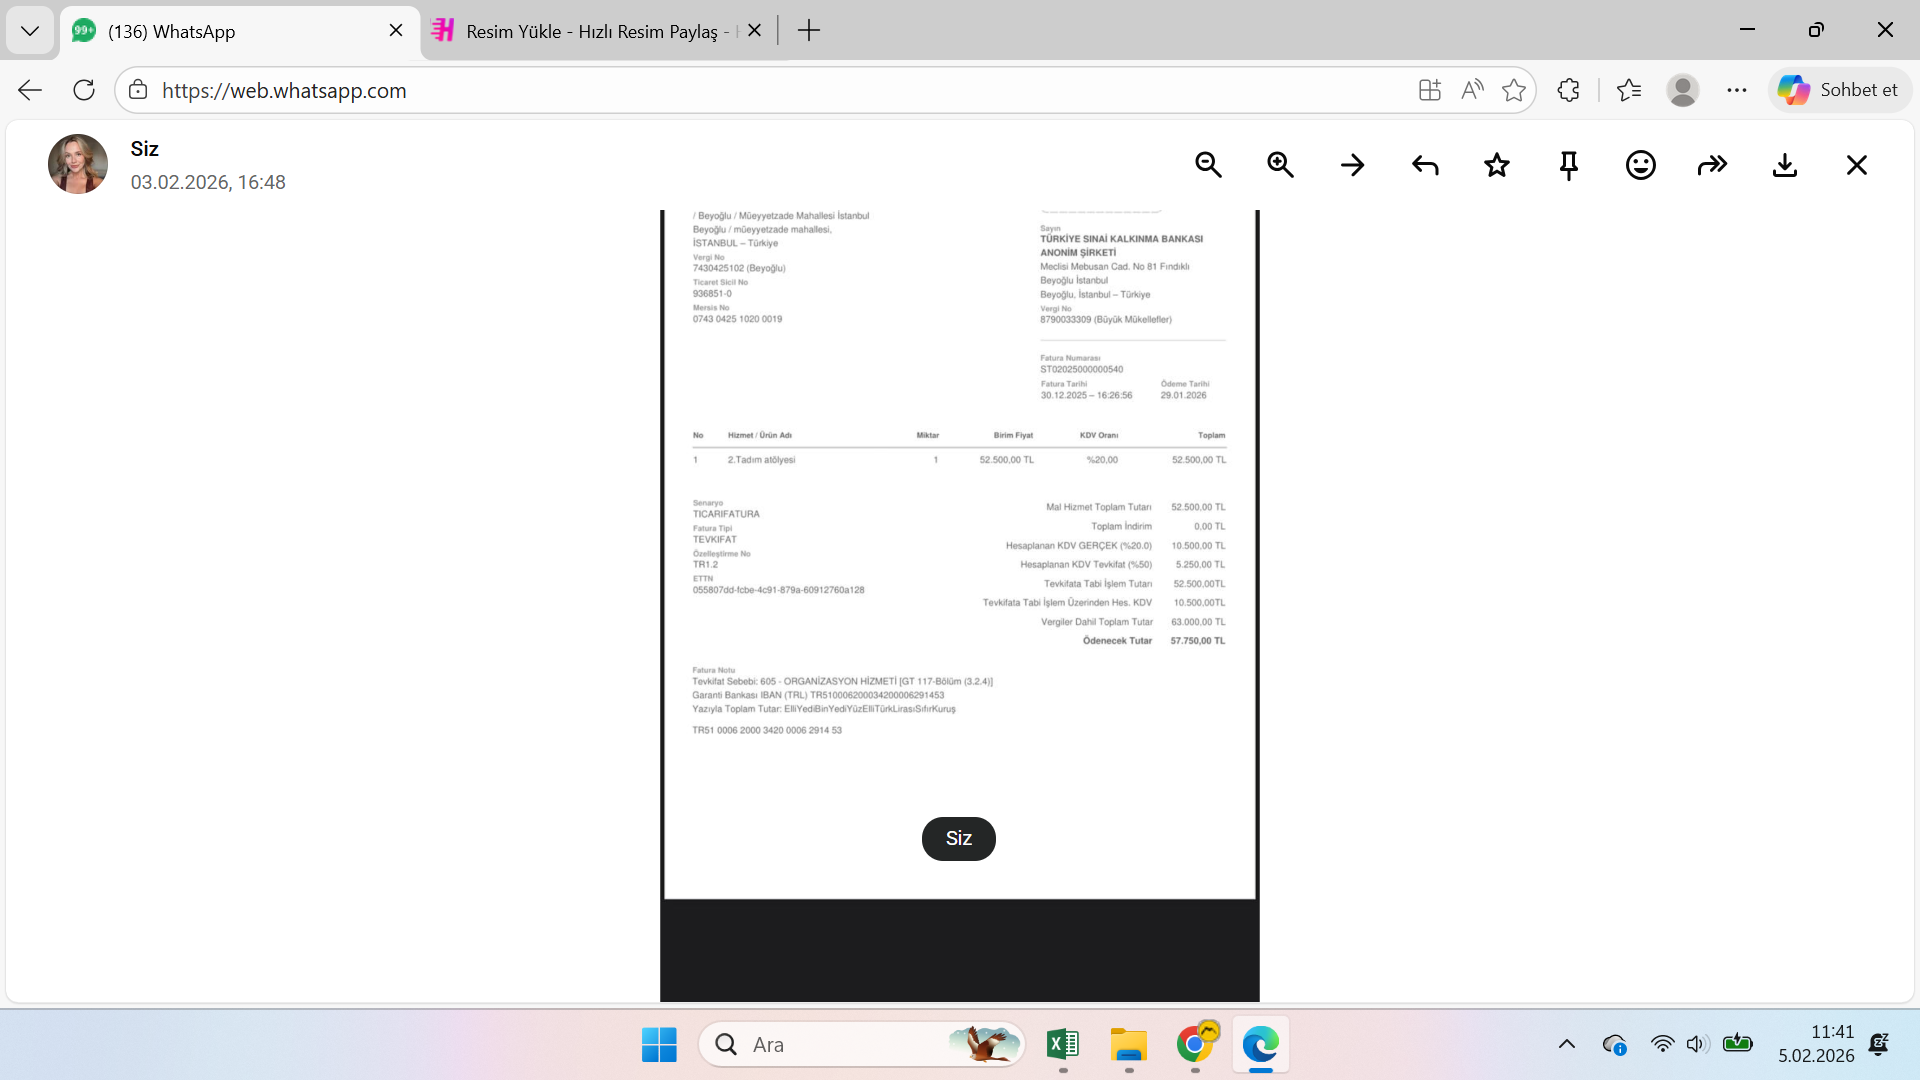Open a new browser tab
The image size is (1920, 1080).
coord(809,31)
